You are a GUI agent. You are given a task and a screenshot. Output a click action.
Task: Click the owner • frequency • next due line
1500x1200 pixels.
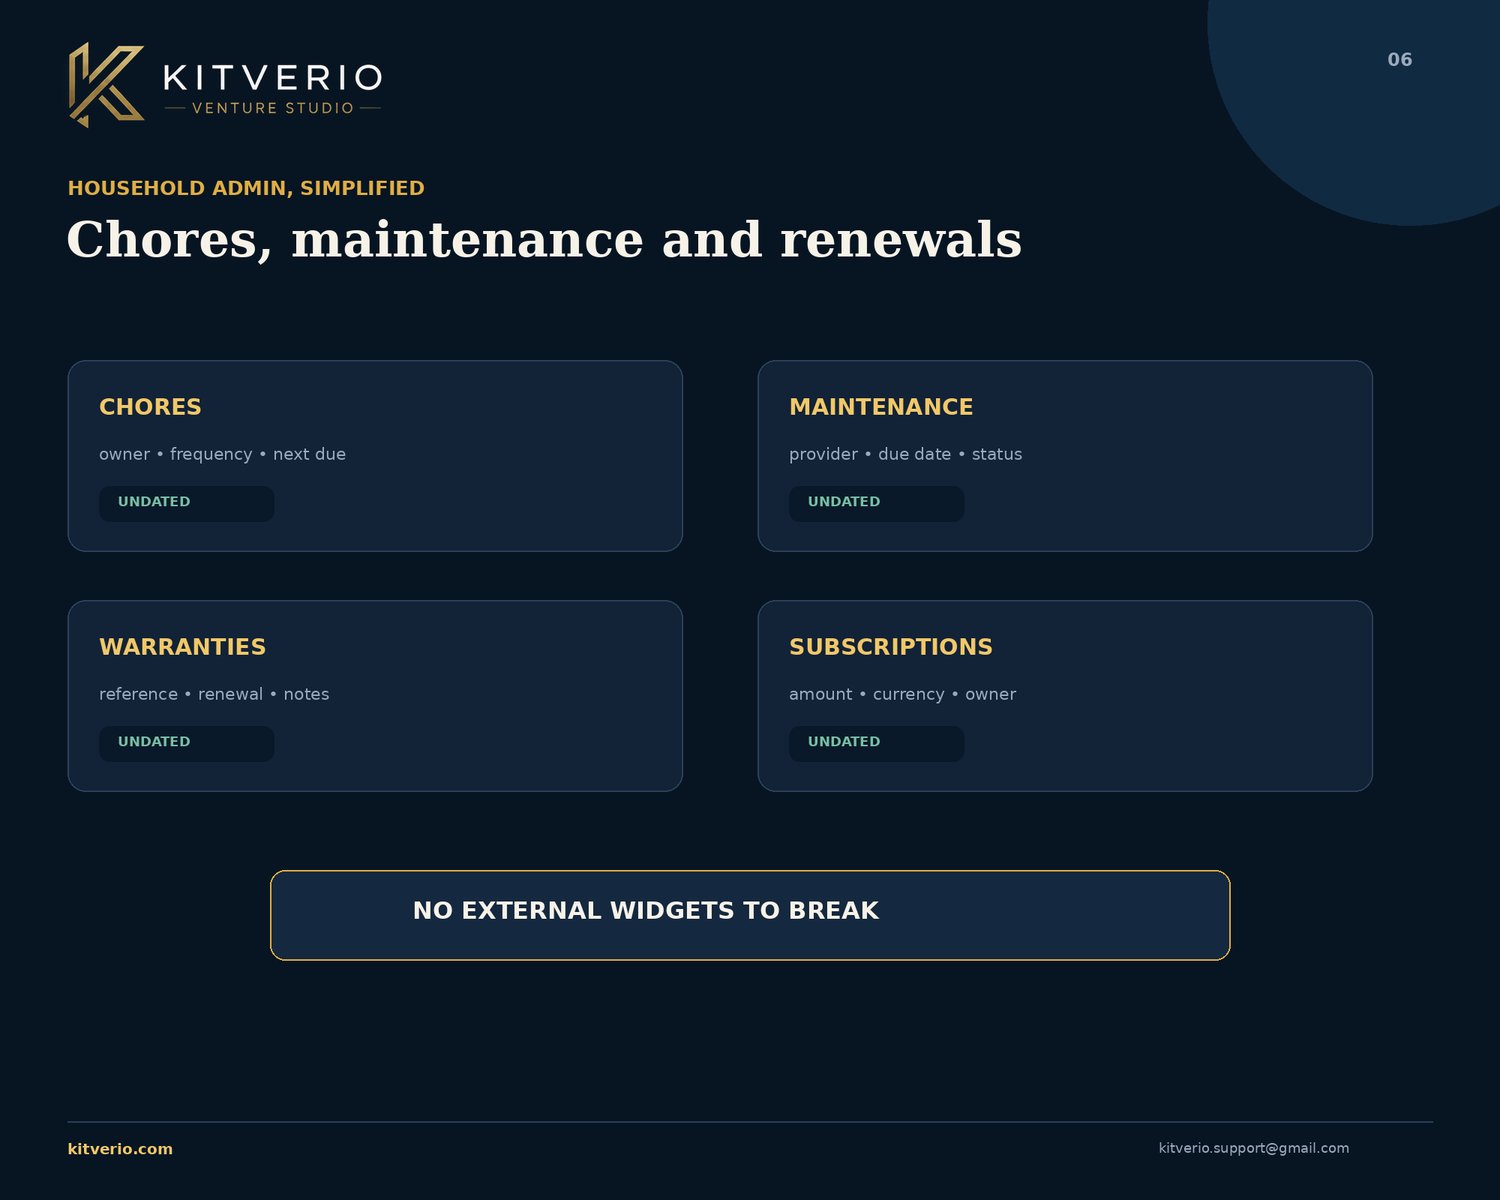pos(222,454)
